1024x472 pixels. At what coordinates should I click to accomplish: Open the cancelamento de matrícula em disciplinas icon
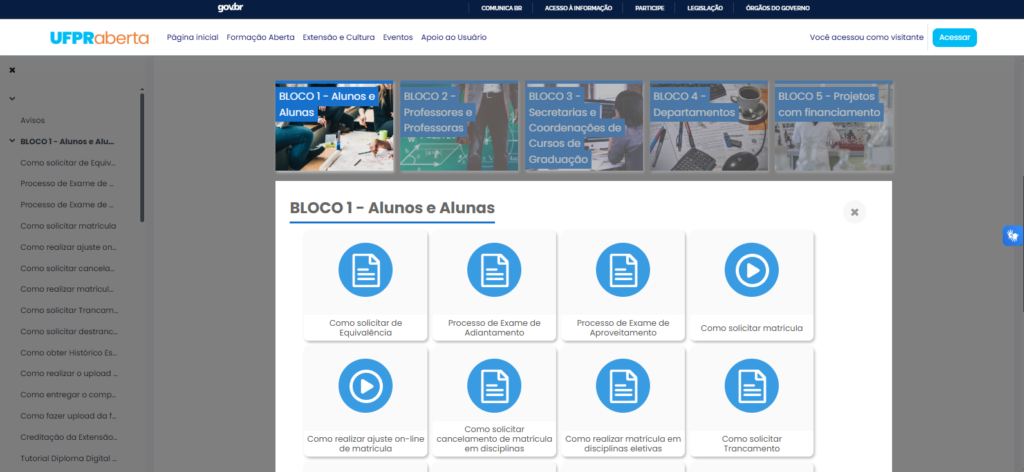(x=494, y=386)
